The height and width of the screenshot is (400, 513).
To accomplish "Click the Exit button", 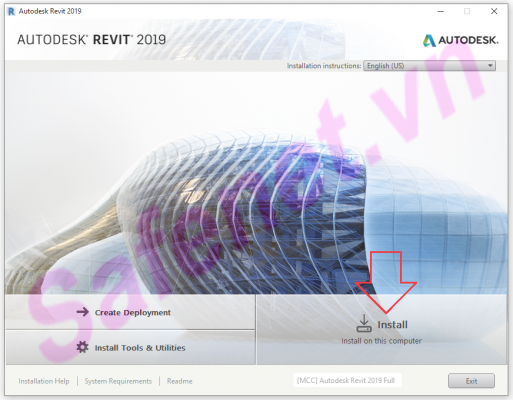I will [x=471, y=381].
